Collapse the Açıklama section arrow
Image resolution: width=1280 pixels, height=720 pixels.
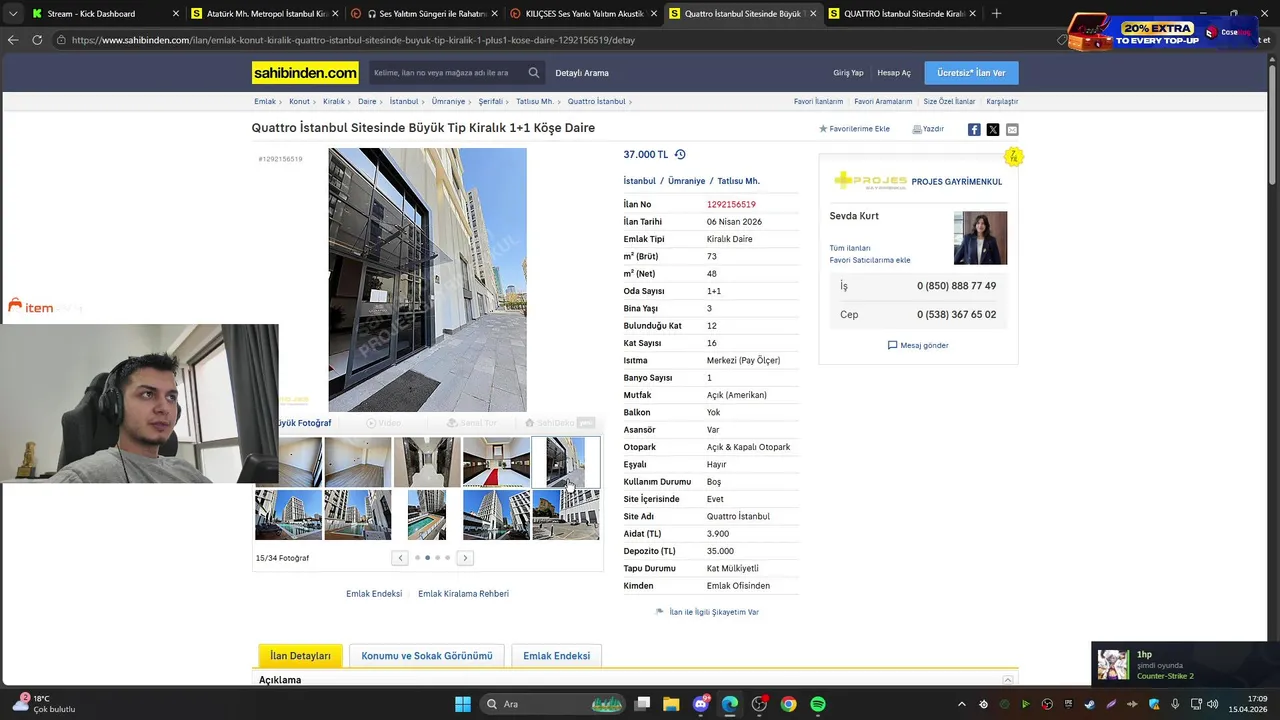[1007, 680]
